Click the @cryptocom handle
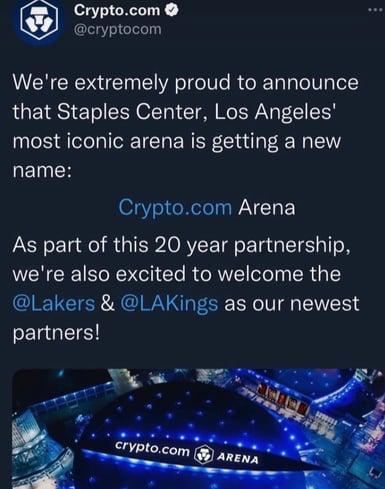 coord(117,29)
